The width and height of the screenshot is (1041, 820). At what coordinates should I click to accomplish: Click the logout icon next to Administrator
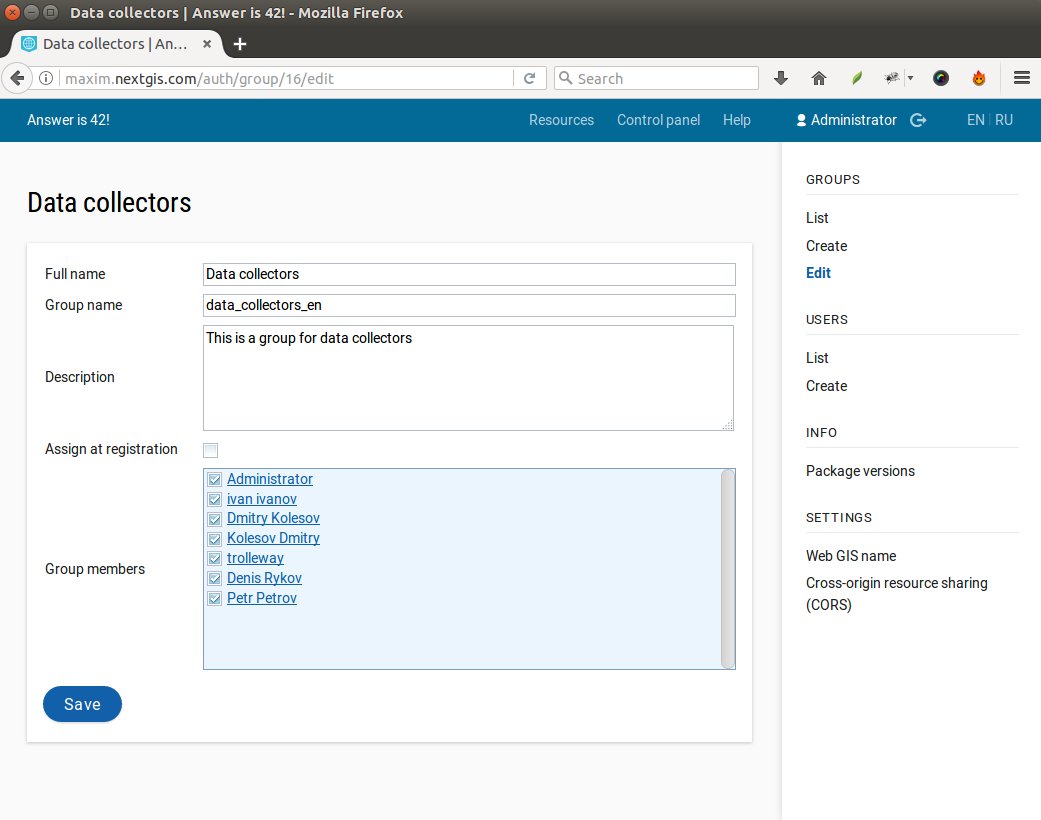tap(919, 120)
